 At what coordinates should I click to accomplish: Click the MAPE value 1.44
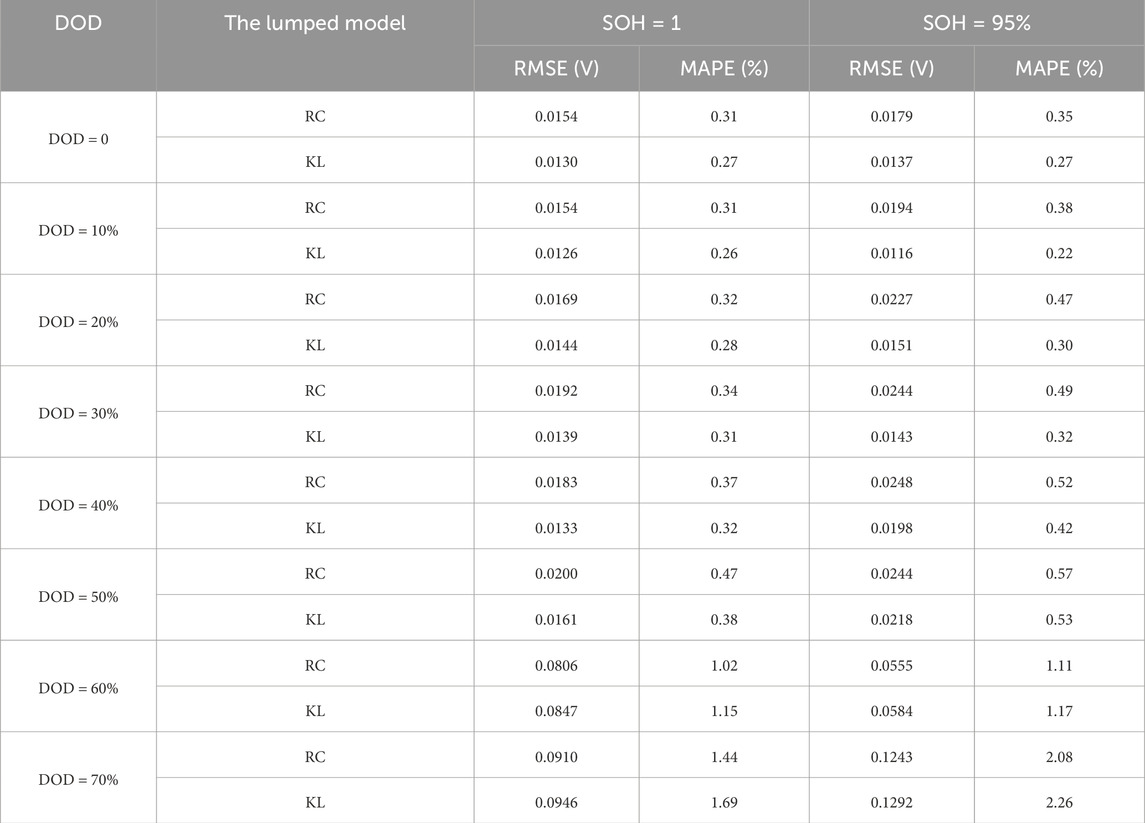[x=723, y=757]
